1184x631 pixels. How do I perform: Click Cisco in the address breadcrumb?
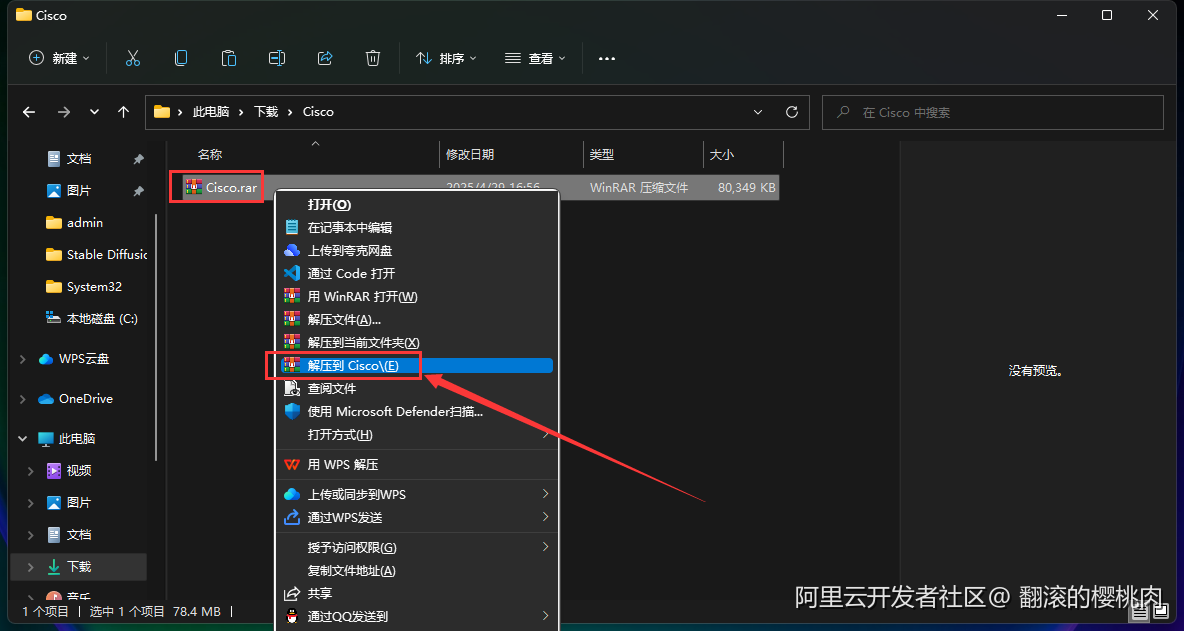coord(318,112)
